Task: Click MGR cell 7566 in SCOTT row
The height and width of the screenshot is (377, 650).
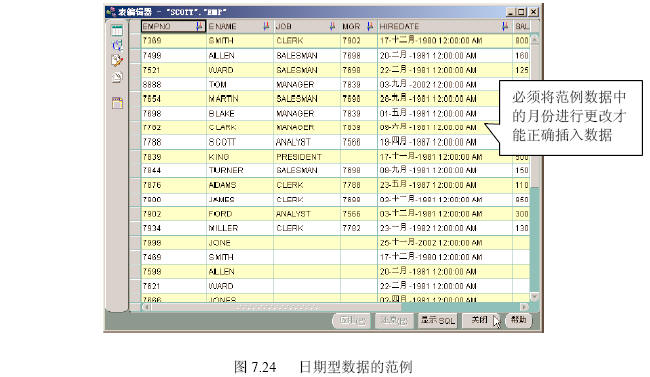Action: point(359,142)
